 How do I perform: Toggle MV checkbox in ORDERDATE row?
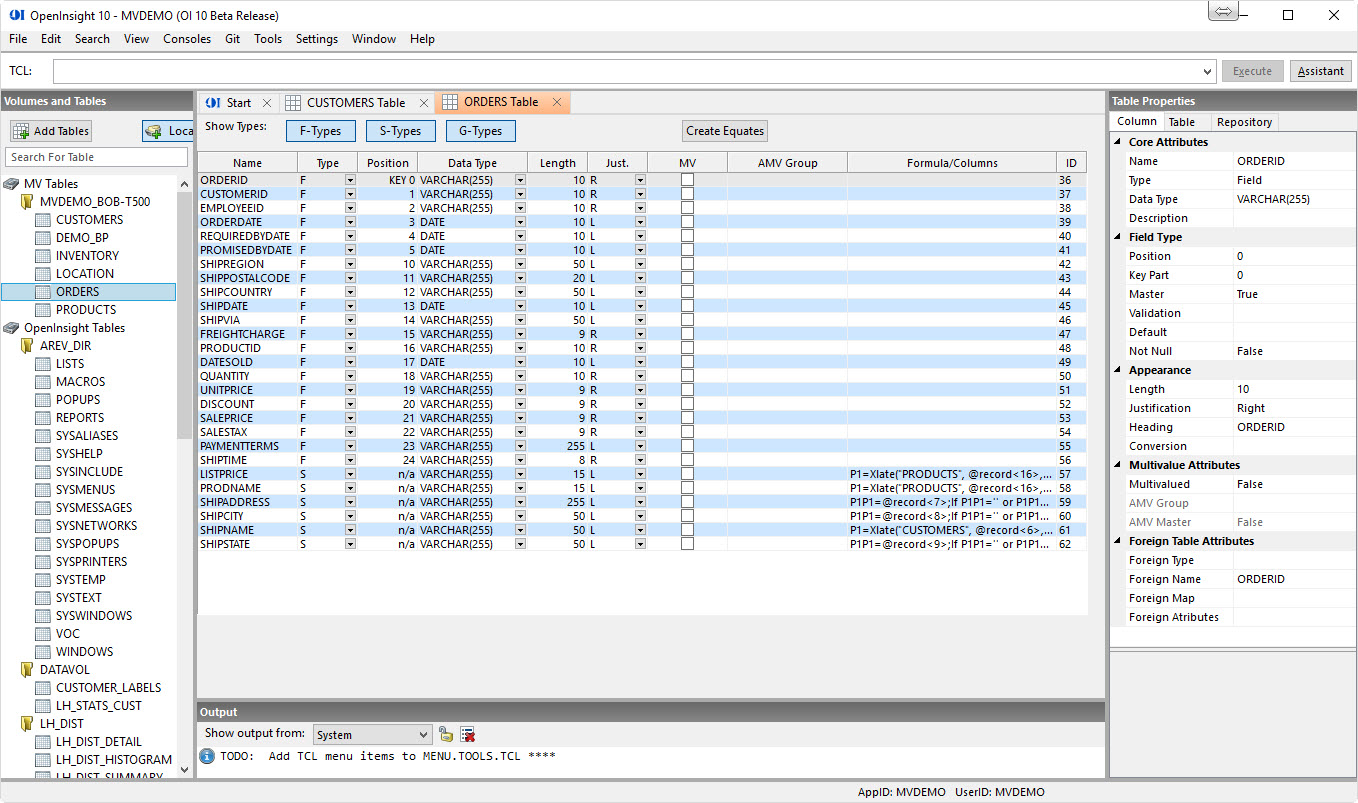tap(687, 222)
